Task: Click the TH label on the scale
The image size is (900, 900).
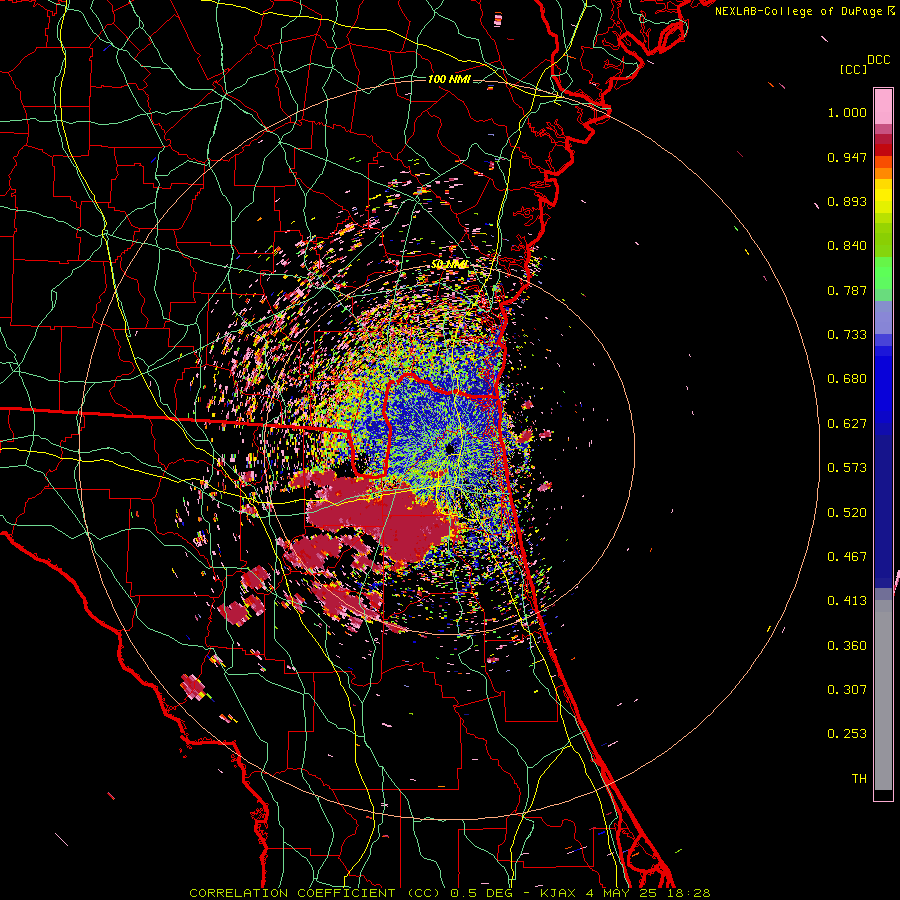Action: pyautogui.click(x=859, y=779)
